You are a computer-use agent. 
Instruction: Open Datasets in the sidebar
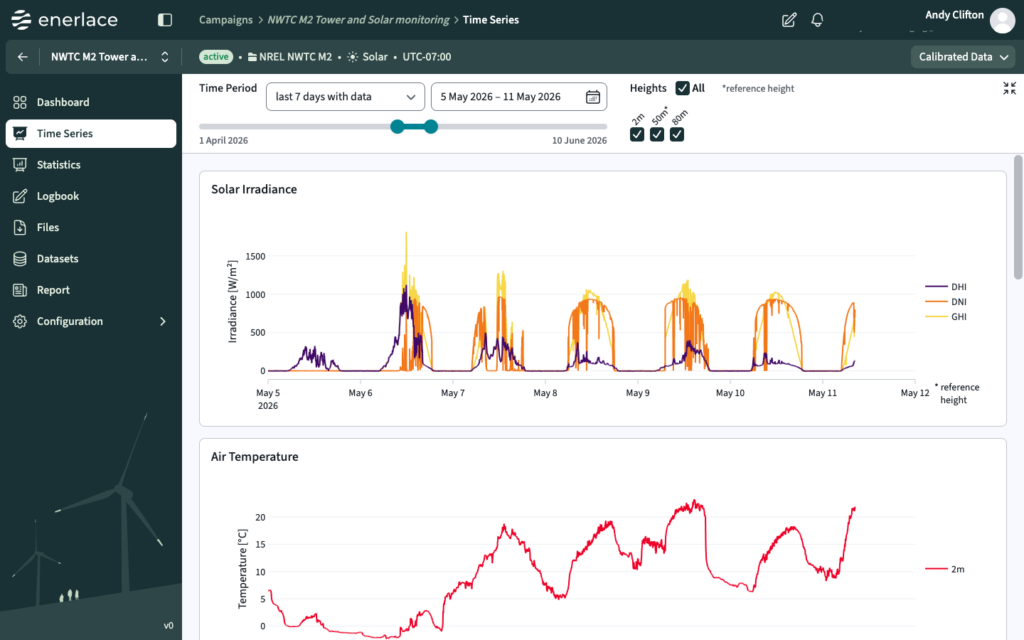(x=91, y=259)
